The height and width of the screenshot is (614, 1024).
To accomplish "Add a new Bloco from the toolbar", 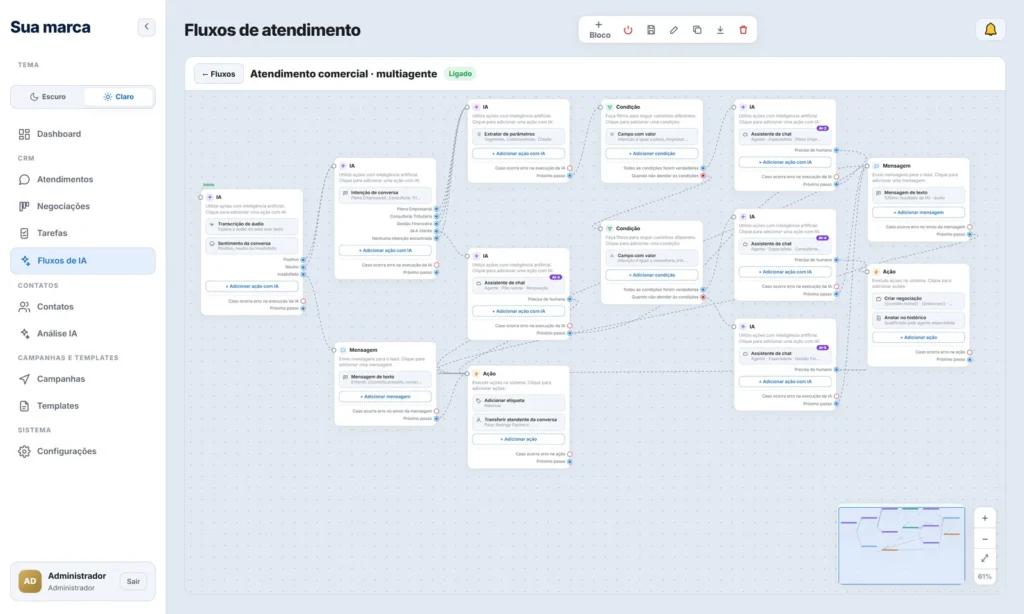I will point(600,29).
